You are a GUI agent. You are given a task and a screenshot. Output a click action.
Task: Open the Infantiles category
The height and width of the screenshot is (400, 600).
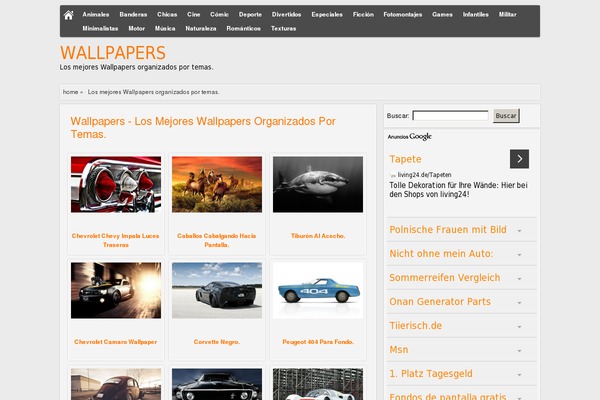[476, 15]
